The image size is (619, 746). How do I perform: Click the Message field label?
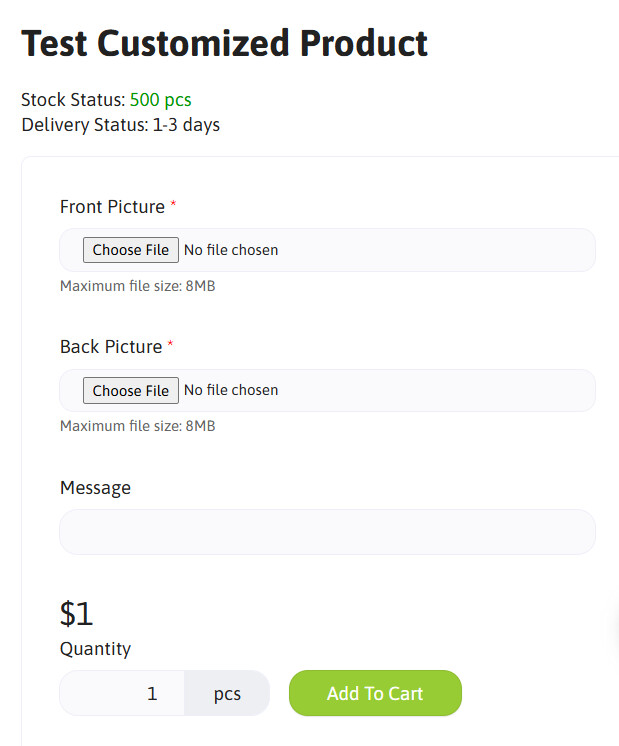point(95,488)
